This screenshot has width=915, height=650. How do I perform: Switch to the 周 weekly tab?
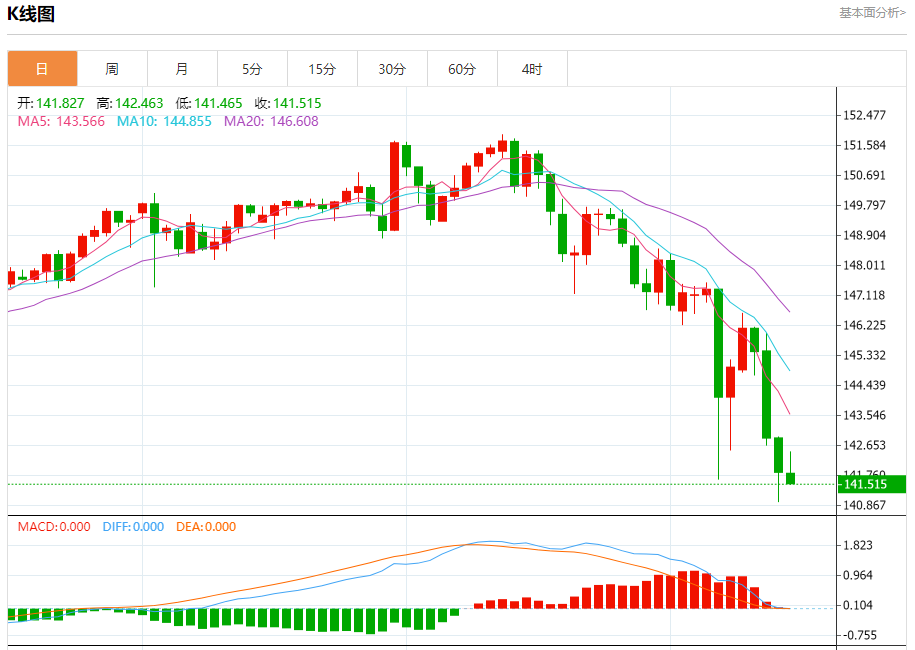click(112, 69)
